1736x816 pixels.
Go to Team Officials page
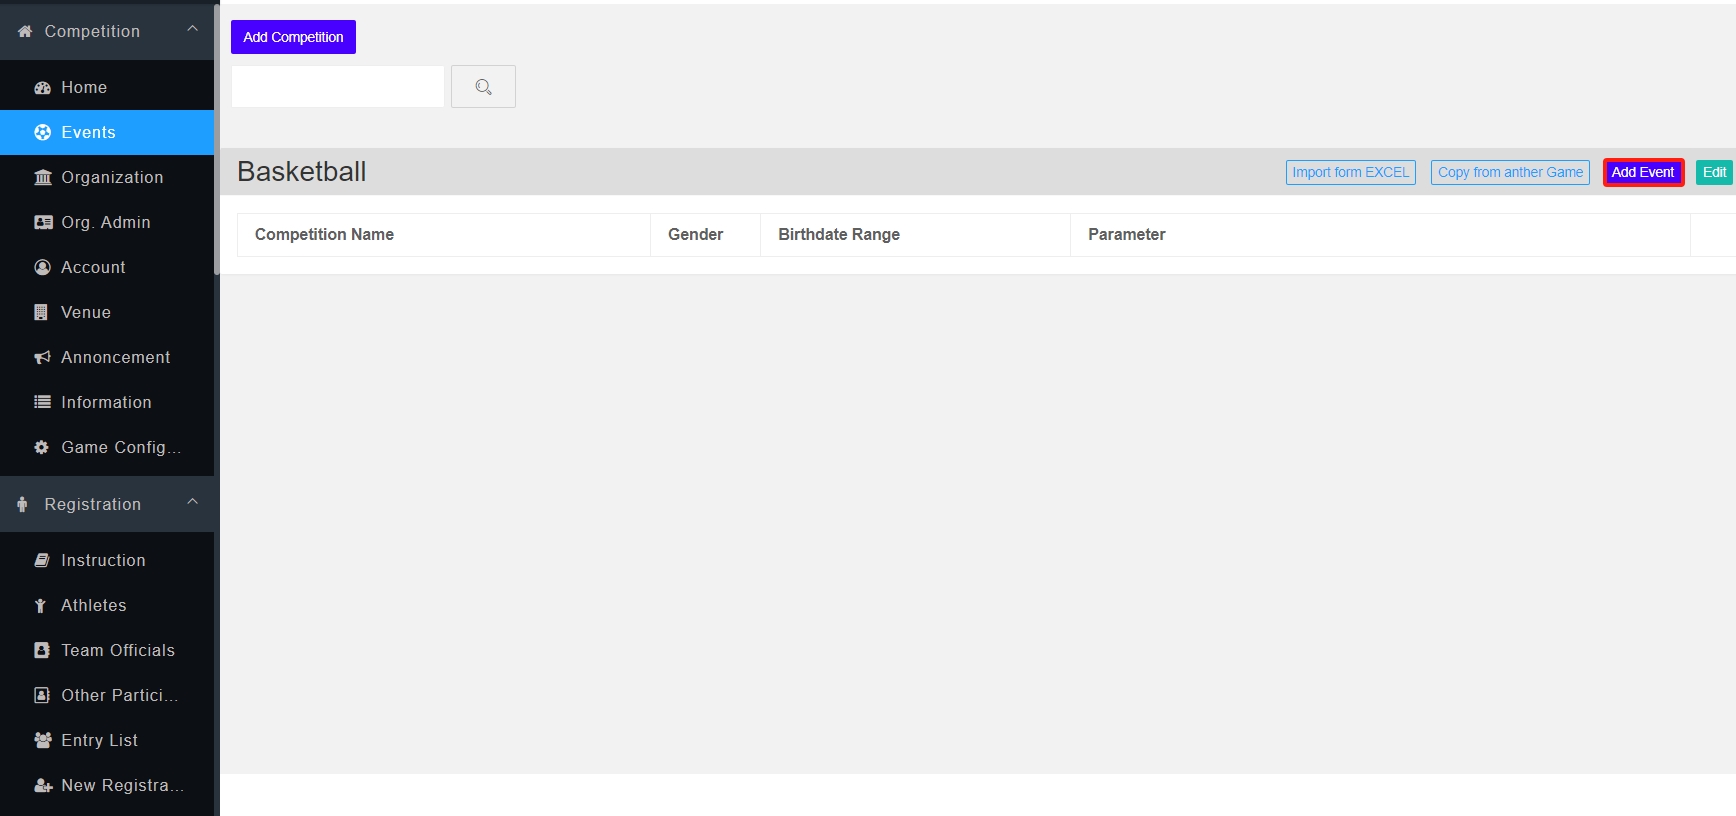click(x=117, y=650)
